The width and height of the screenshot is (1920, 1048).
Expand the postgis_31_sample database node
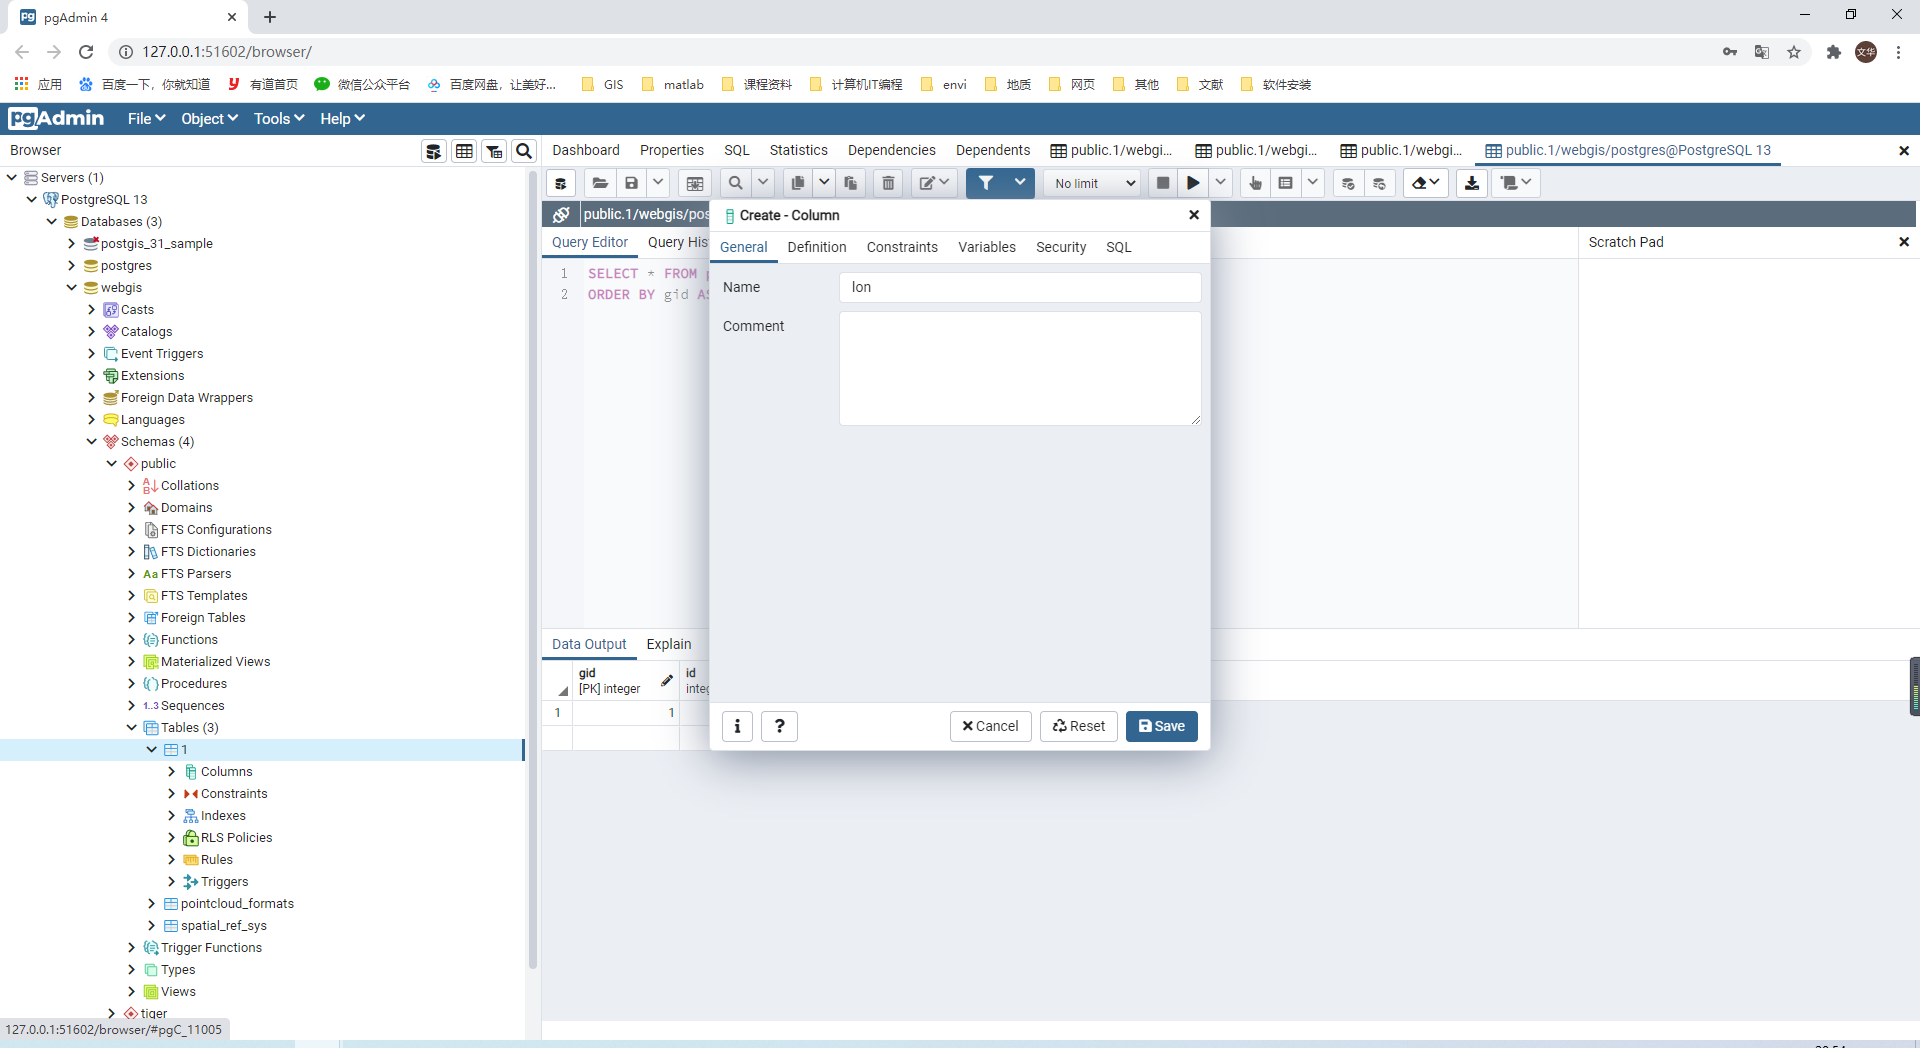click(72, 244)
